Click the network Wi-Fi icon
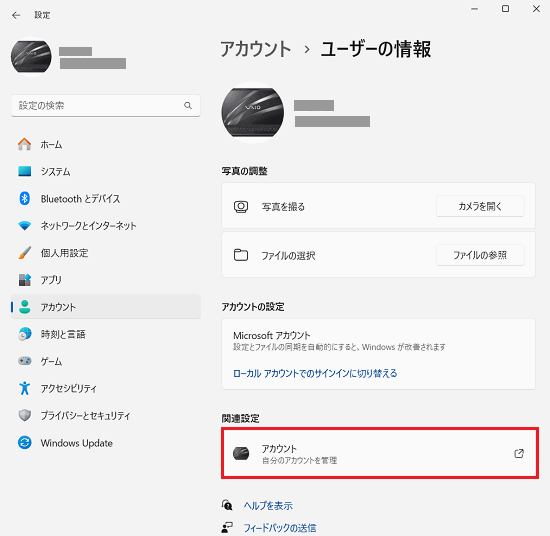This screenshot has height=536, width=550. 25,226
